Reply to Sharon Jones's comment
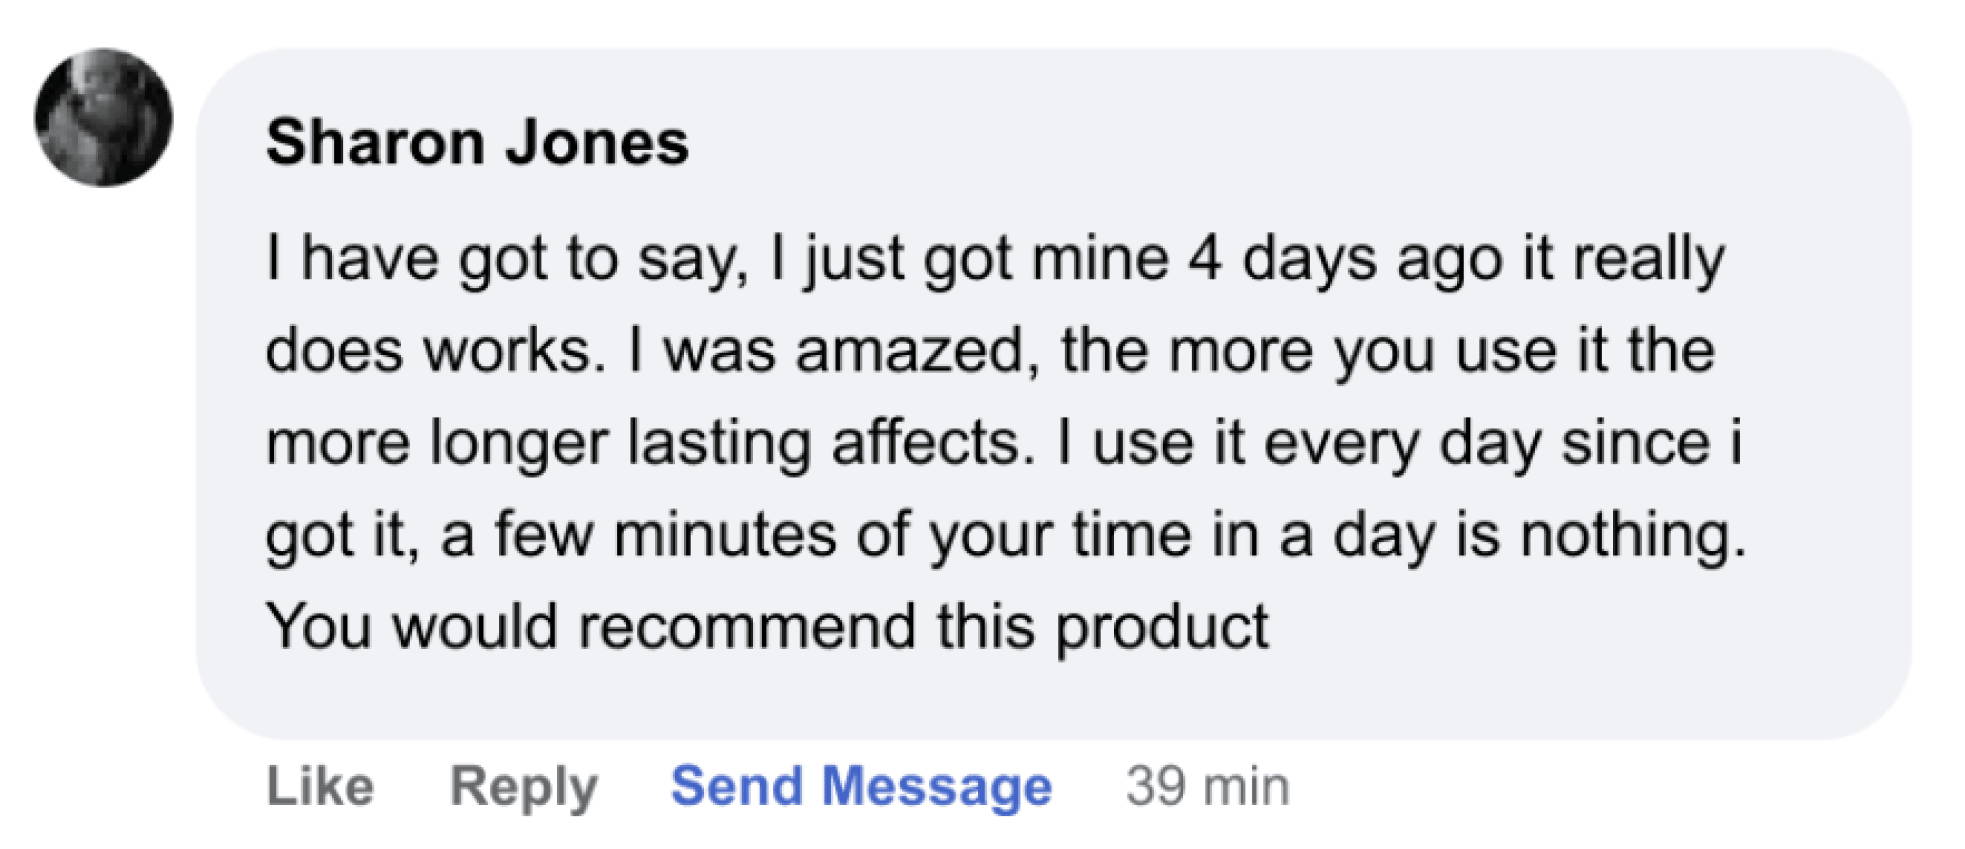Viewport: 1965px width, 849px height. (524, 788)
